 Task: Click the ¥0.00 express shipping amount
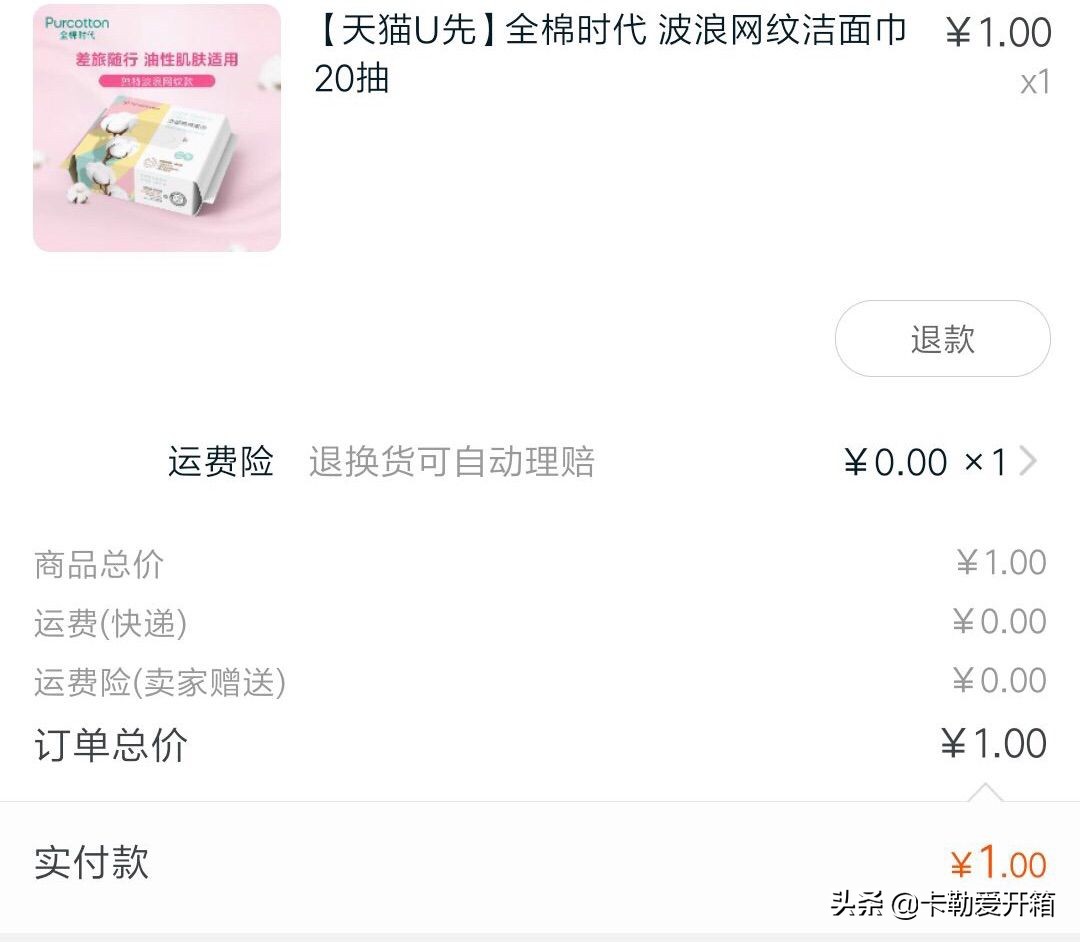pos(998,622)
